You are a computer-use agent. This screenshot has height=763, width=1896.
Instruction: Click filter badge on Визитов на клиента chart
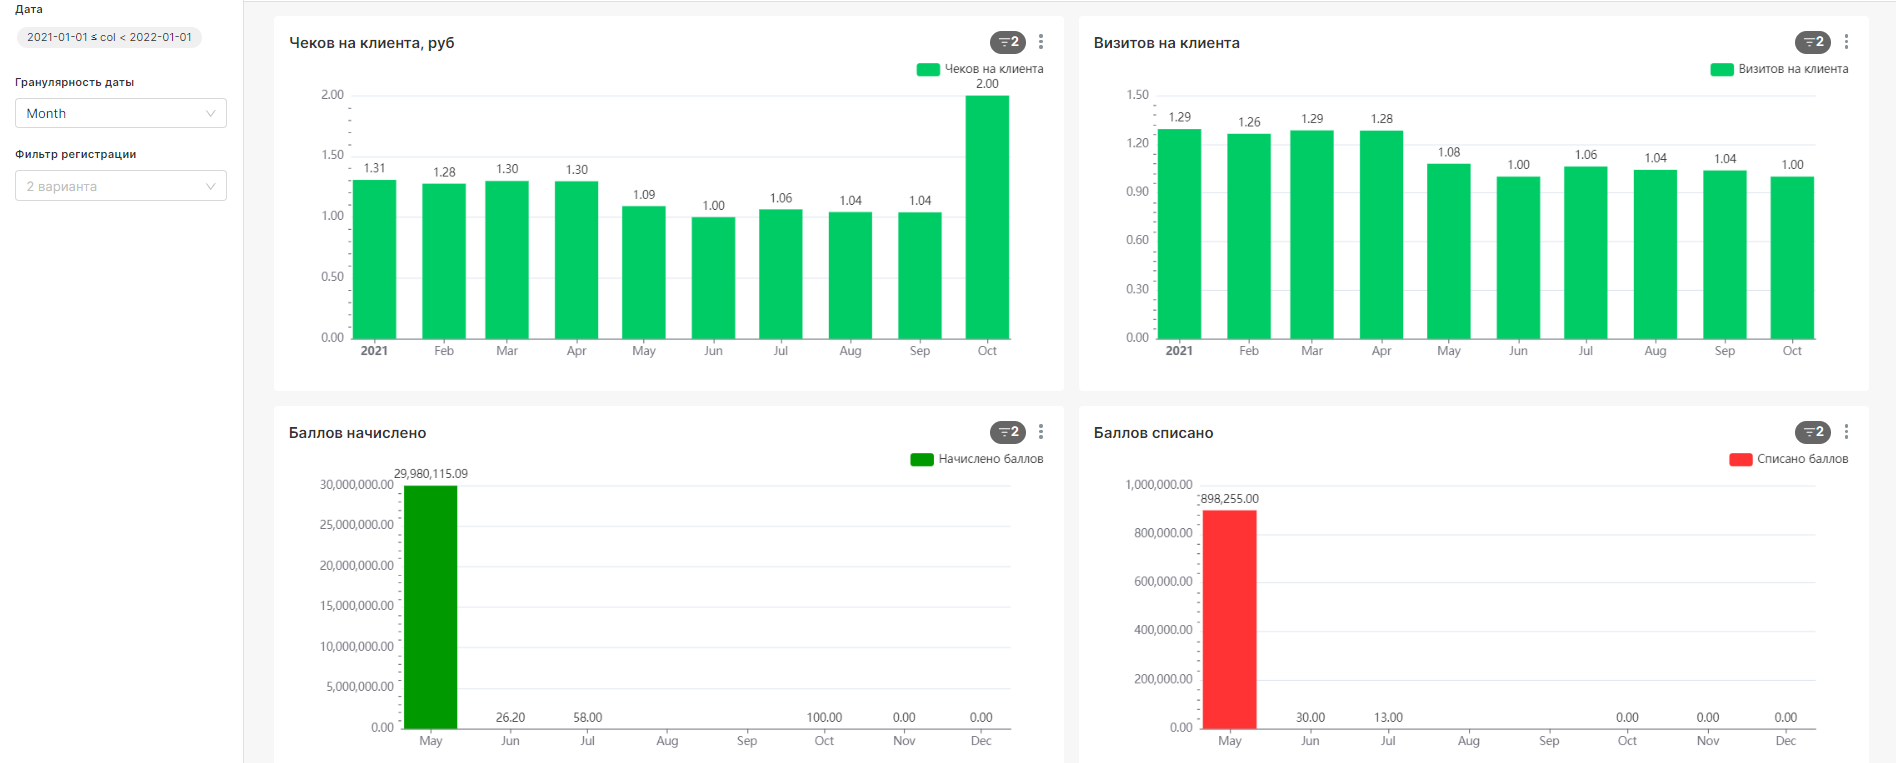[x=1812, y=42]
